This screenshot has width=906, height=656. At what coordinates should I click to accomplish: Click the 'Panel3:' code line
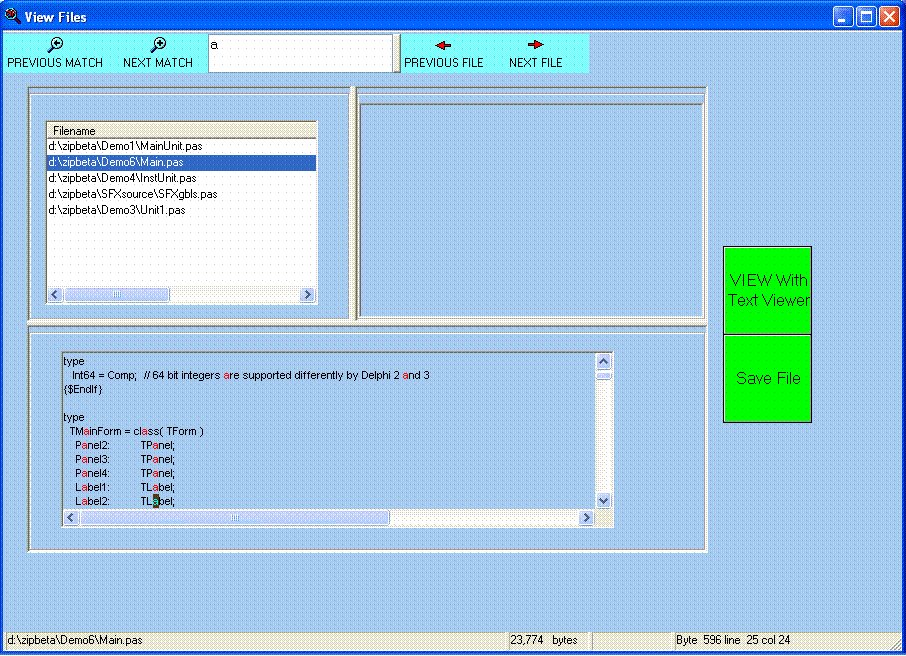124,459
